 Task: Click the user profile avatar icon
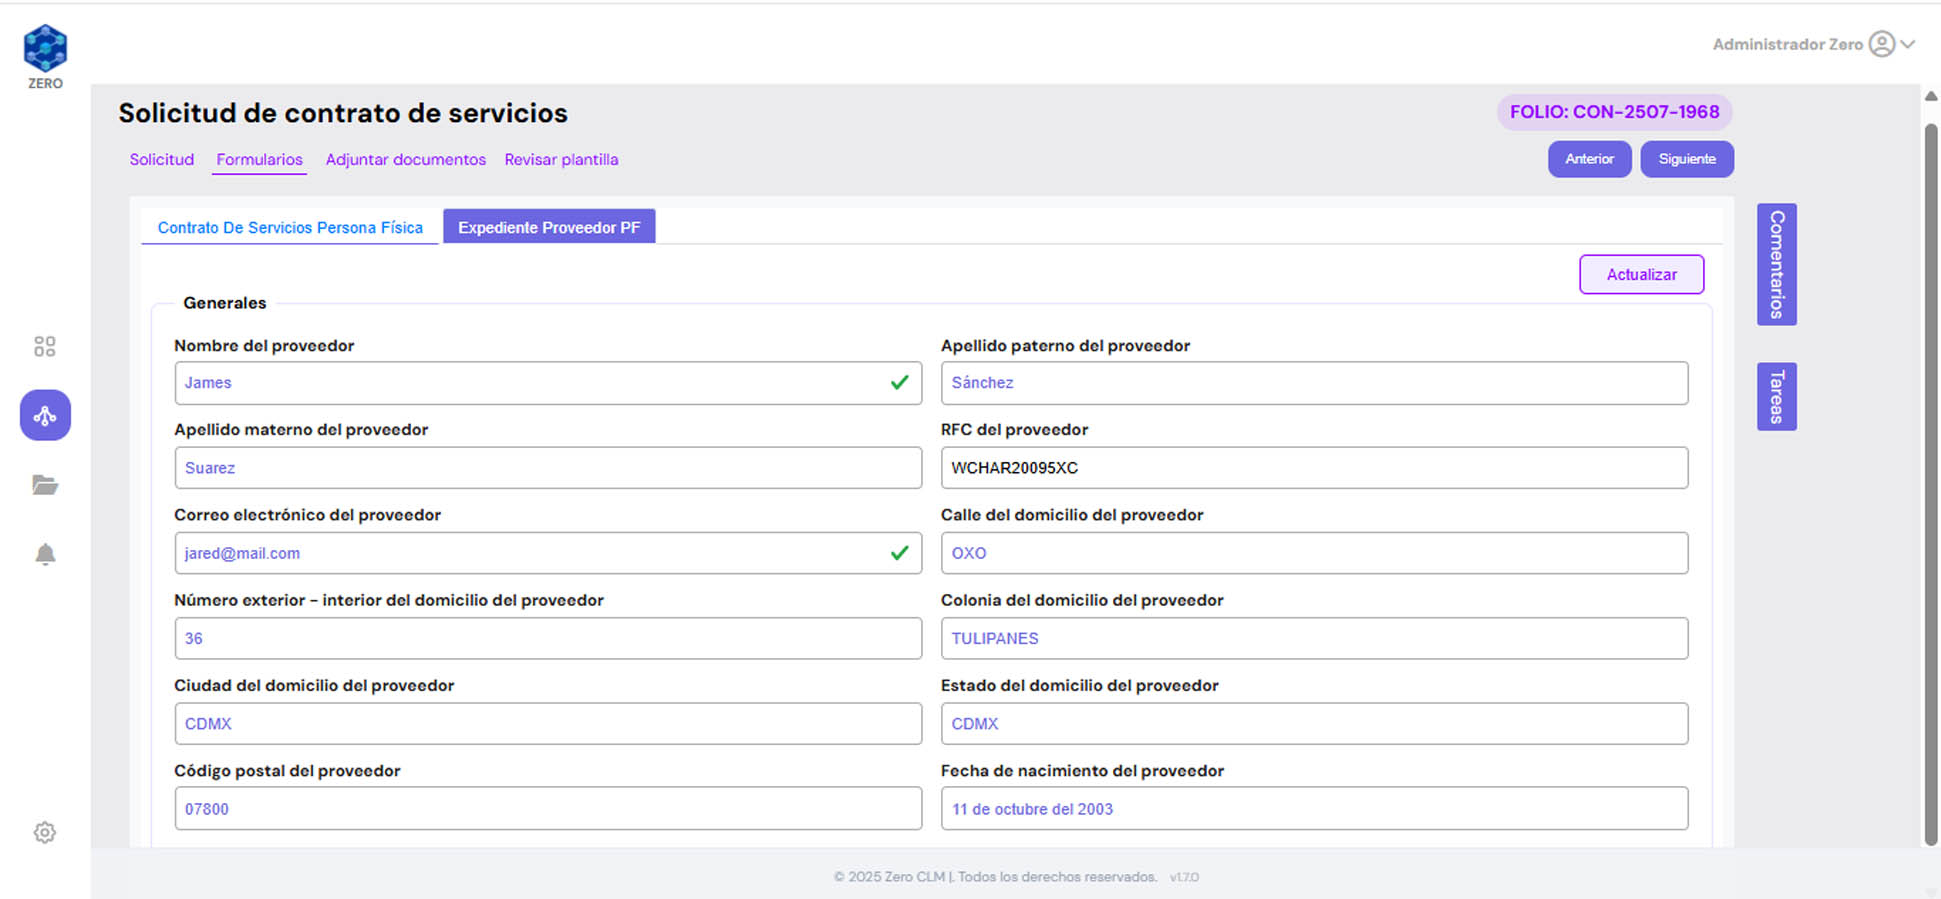(1881, 44)
